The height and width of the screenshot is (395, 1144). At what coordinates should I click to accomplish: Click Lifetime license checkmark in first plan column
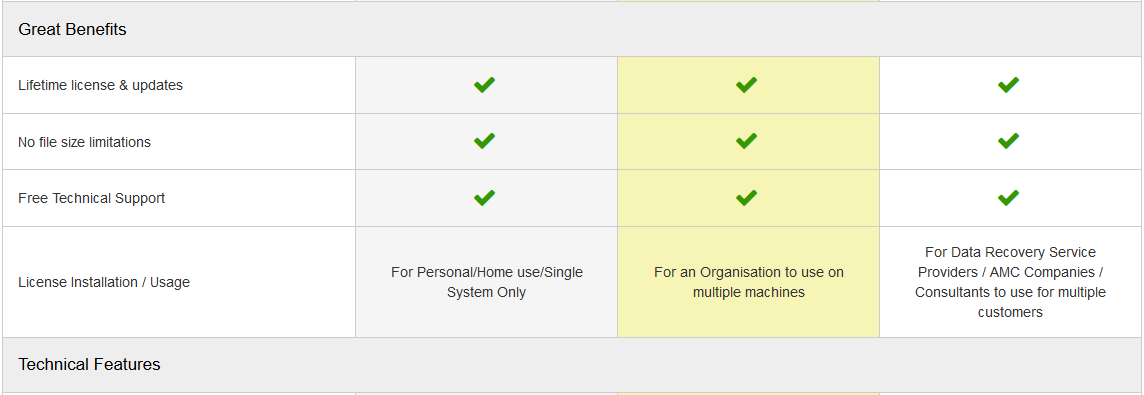click(x=484, y=85)
